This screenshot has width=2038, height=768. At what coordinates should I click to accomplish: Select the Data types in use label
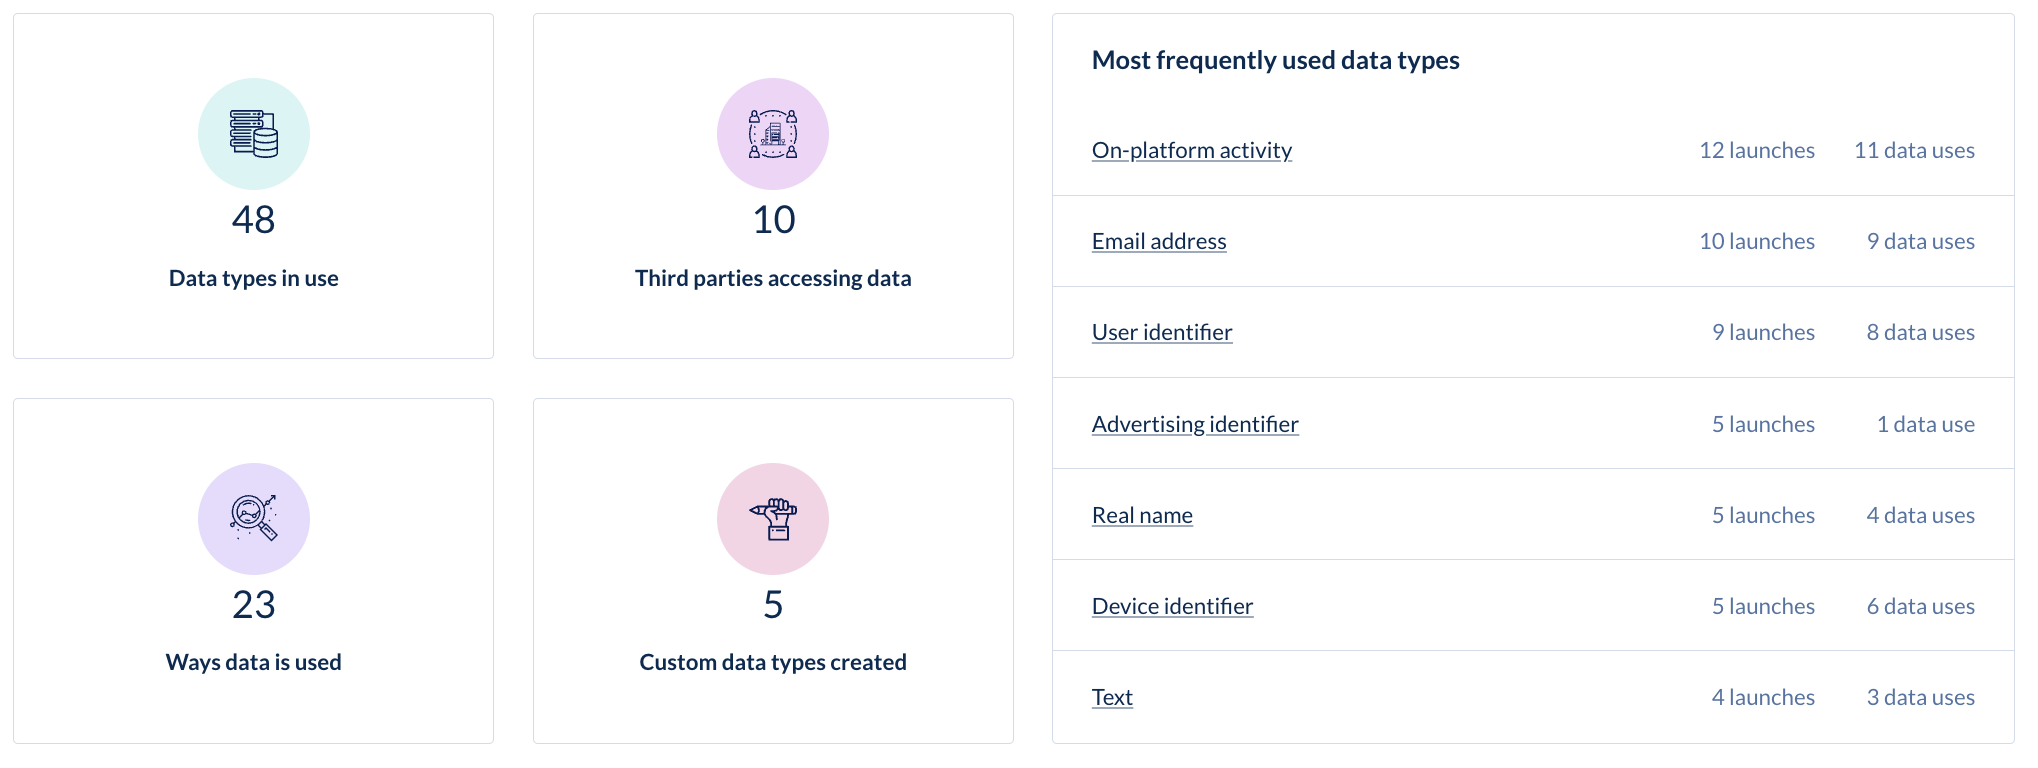[x=254, y=278]
